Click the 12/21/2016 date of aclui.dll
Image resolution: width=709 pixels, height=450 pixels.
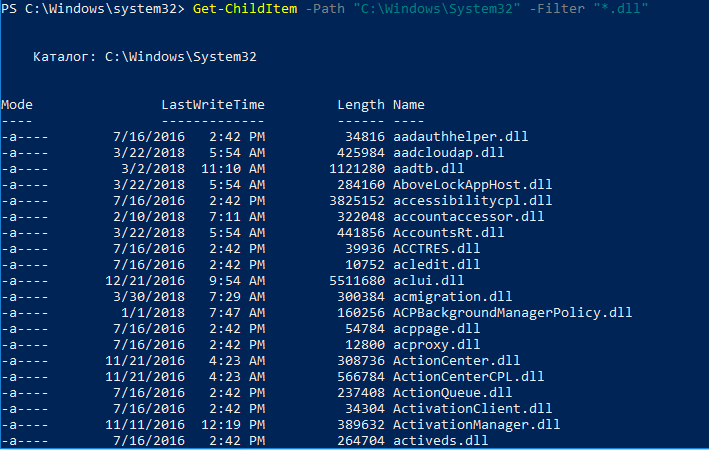[x=145, y=281]
